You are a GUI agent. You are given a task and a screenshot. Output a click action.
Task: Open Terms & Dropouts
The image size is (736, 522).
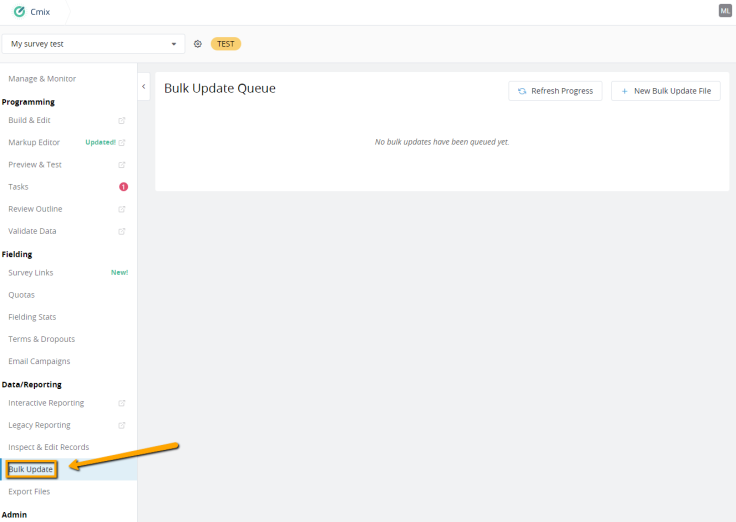point(41,339)
